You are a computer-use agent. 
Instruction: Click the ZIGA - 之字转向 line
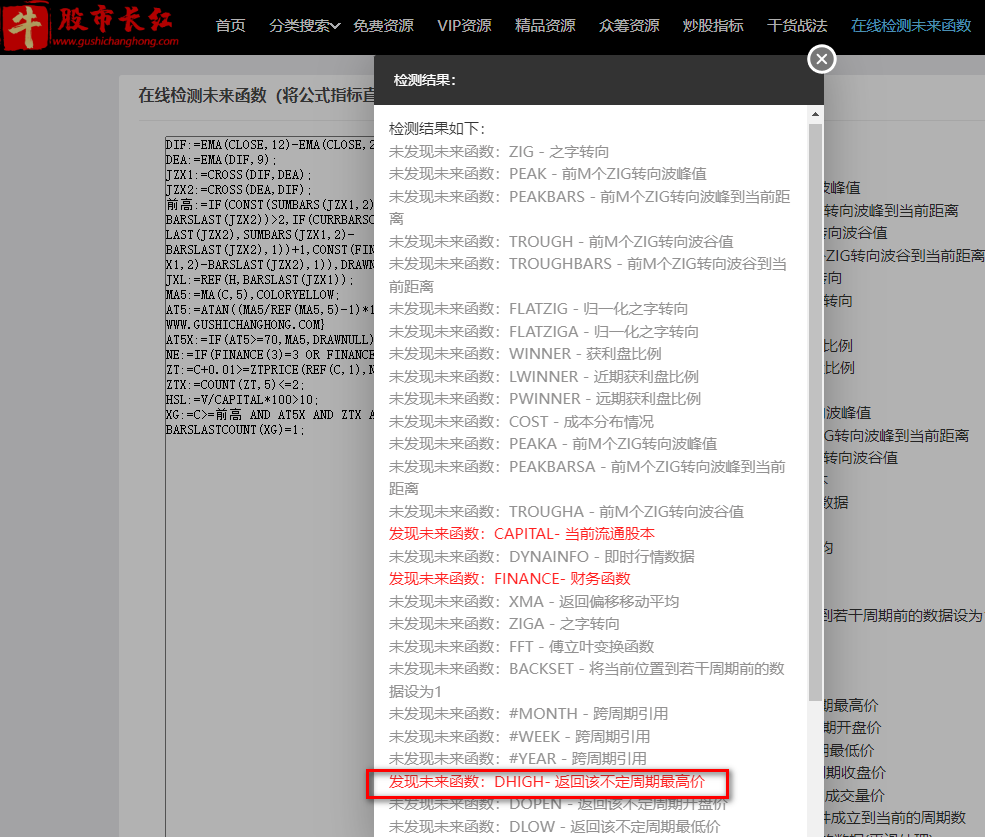pyautogui.click(x=504, y=623)
